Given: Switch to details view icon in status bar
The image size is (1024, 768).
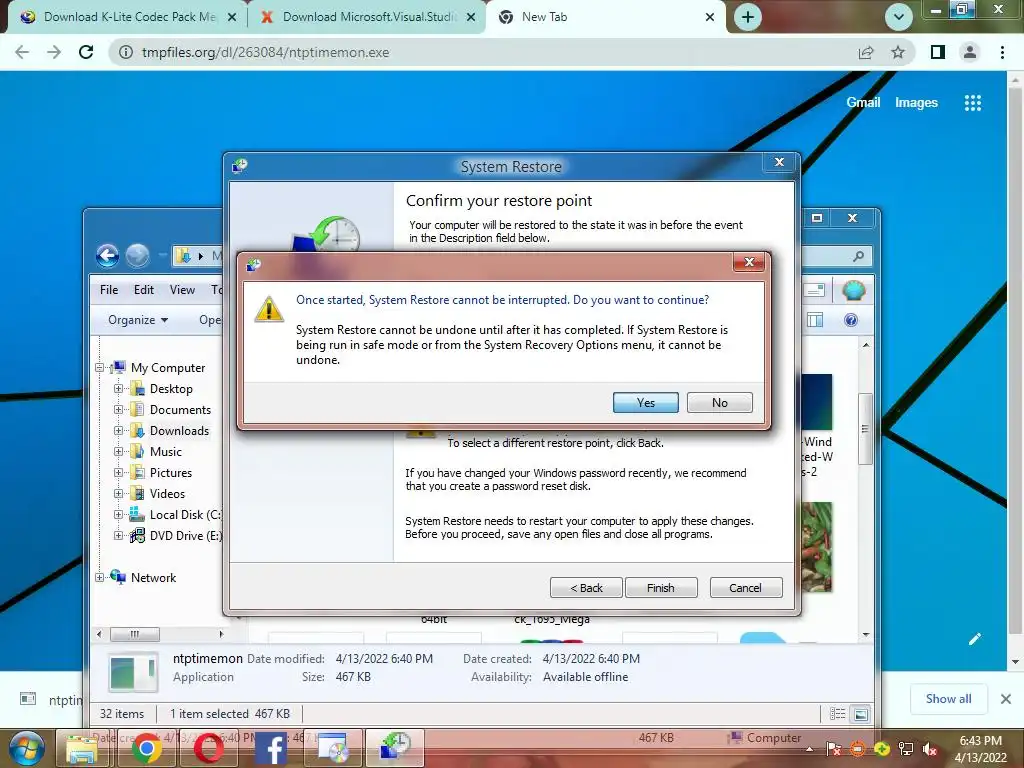Looking at the screenshot, I should [x=837, y=714].
